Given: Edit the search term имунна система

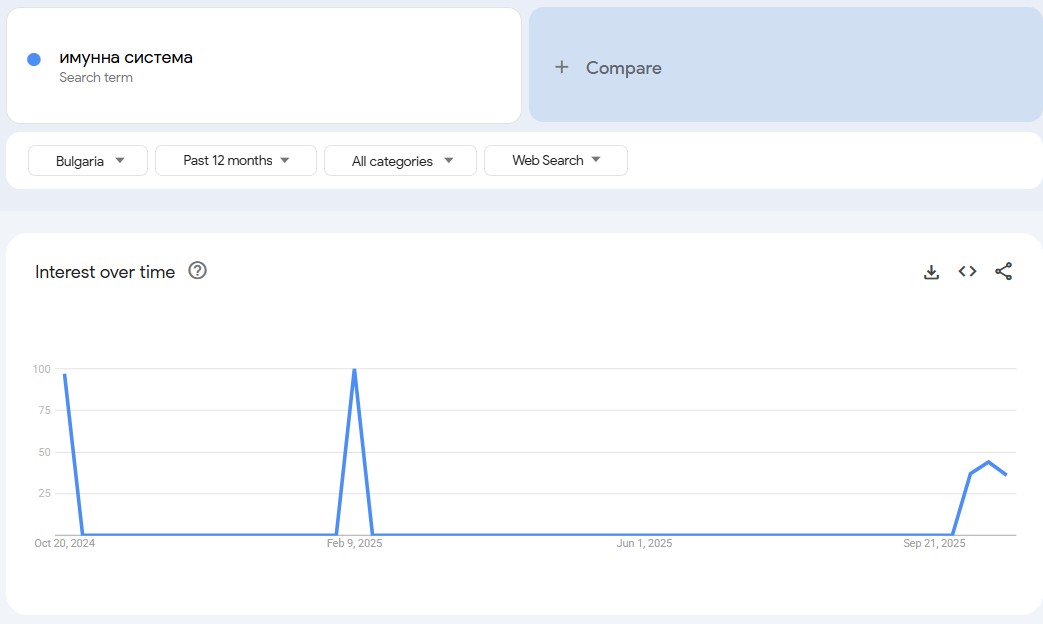Looking at the screenshot, I should coord(126,58).
